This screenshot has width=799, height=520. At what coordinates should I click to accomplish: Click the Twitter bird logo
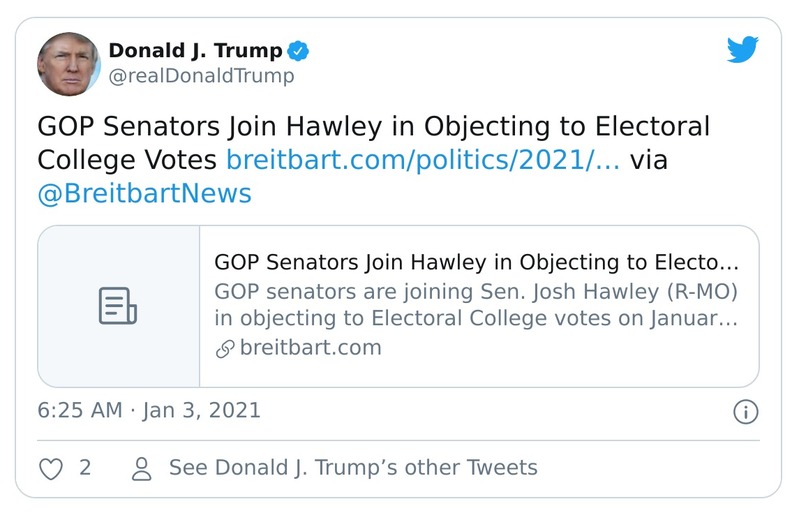[x=743, y=49]
